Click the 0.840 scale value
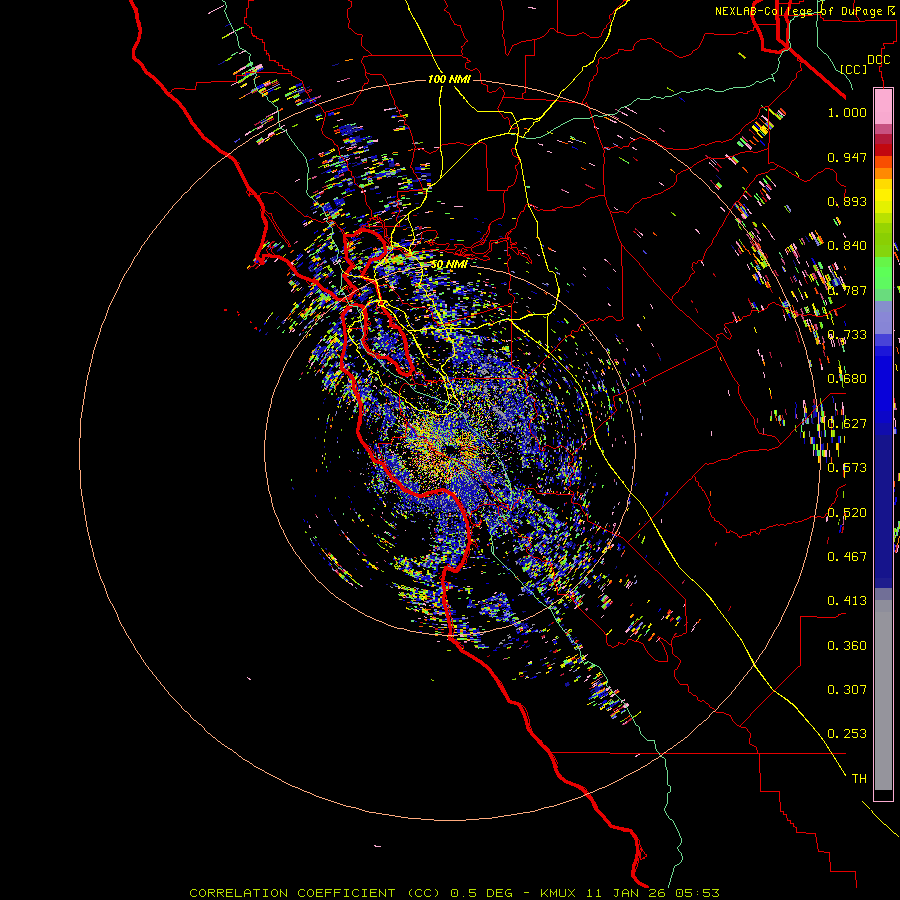 tap(847, 246)
